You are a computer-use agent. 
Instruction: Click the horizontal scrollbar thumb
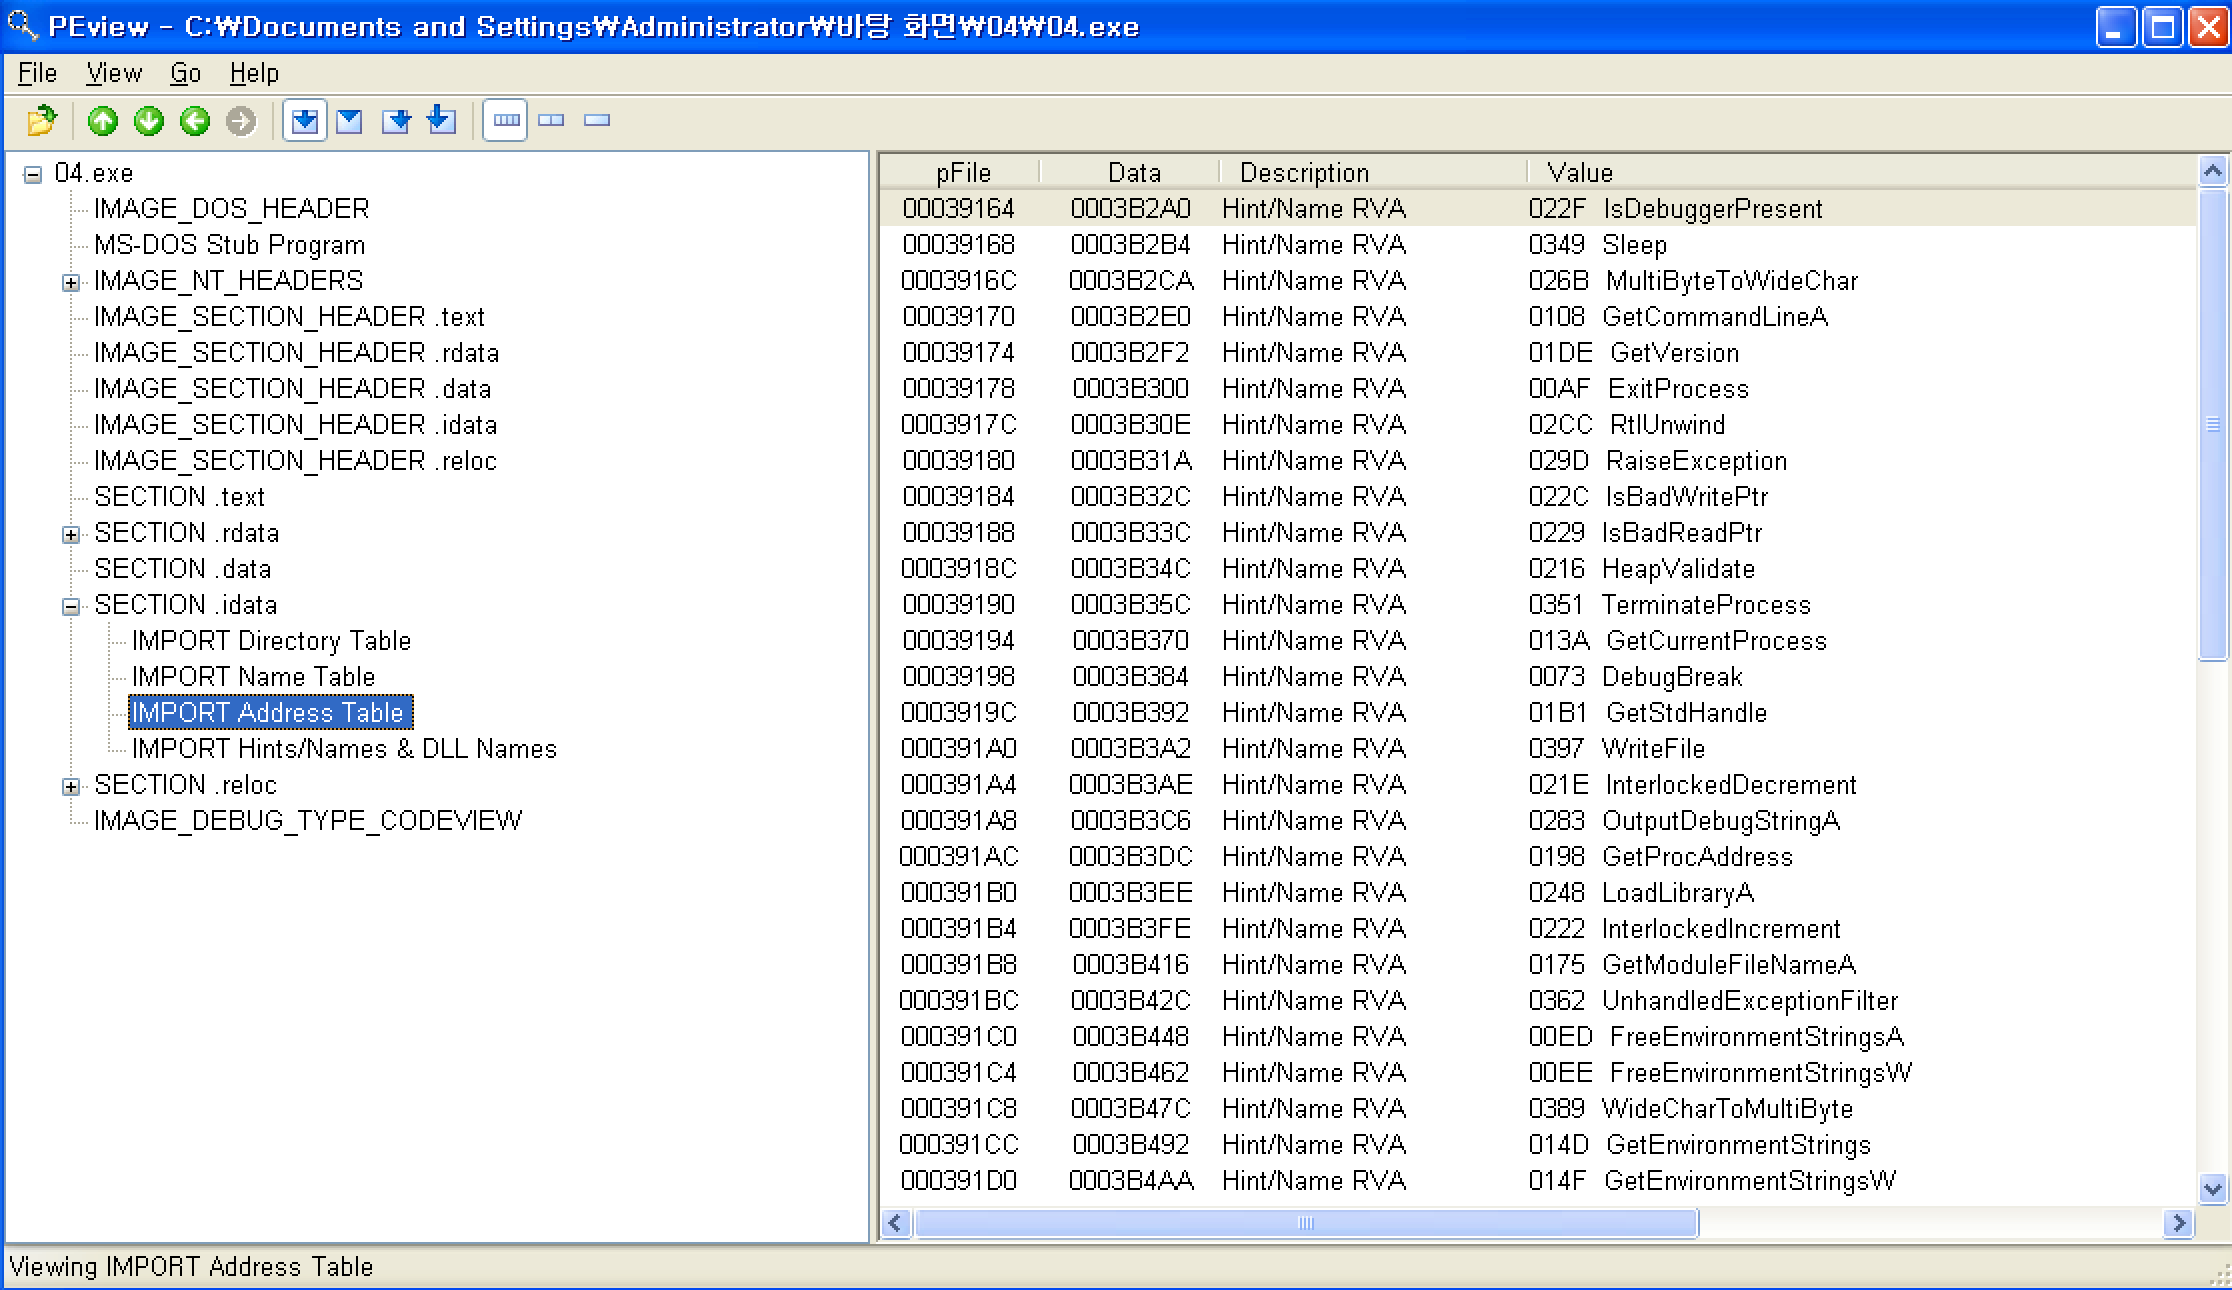(x=1305, y=1223)
